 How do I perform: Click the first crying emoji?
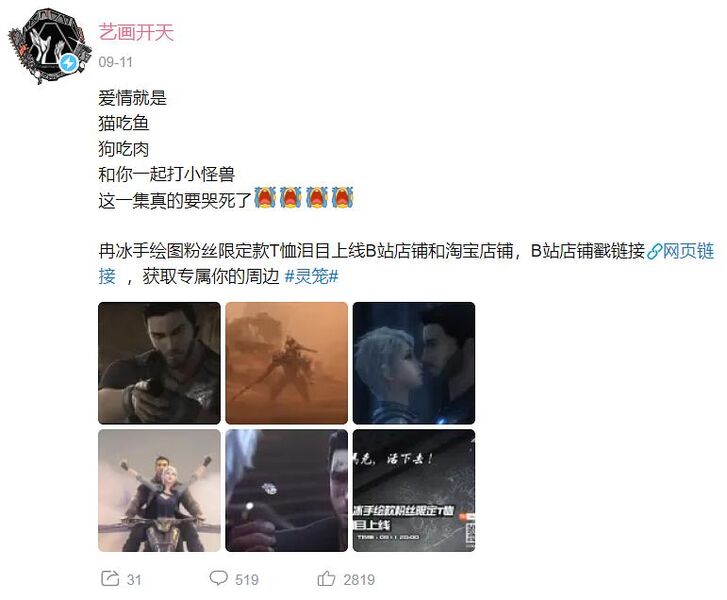pos(265,198)
